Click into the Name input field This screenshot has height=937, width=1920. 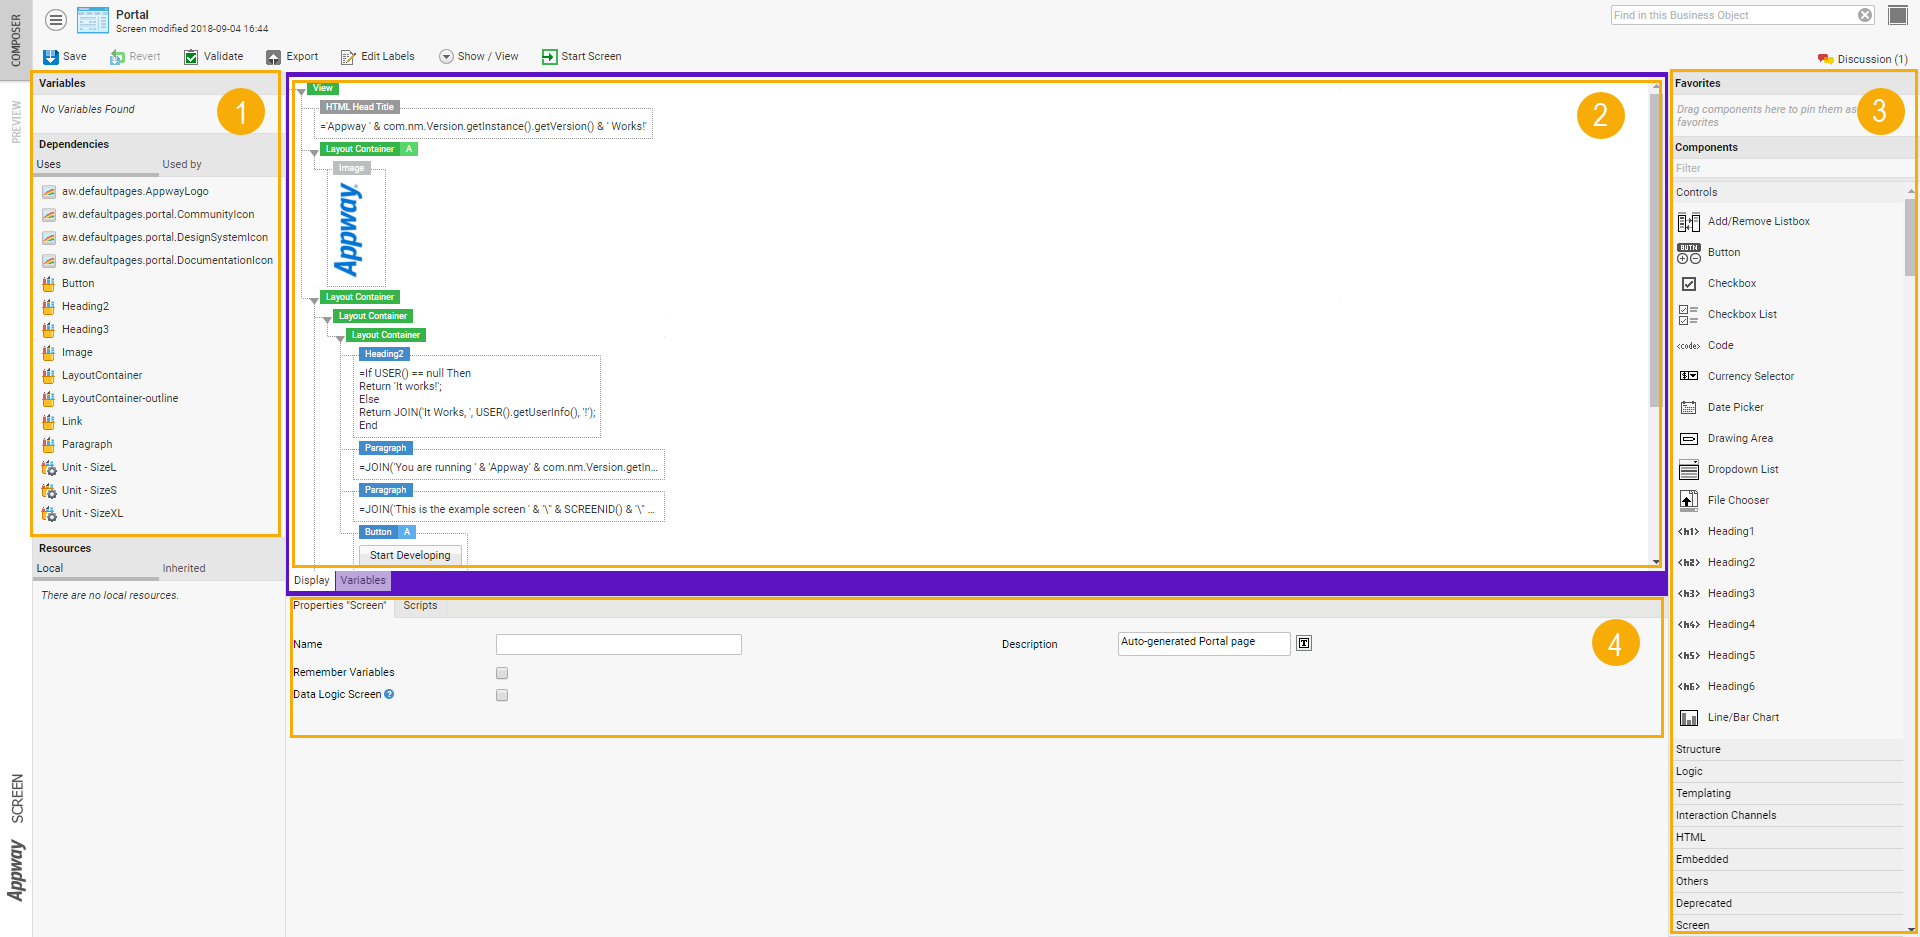tap(618, 645)
